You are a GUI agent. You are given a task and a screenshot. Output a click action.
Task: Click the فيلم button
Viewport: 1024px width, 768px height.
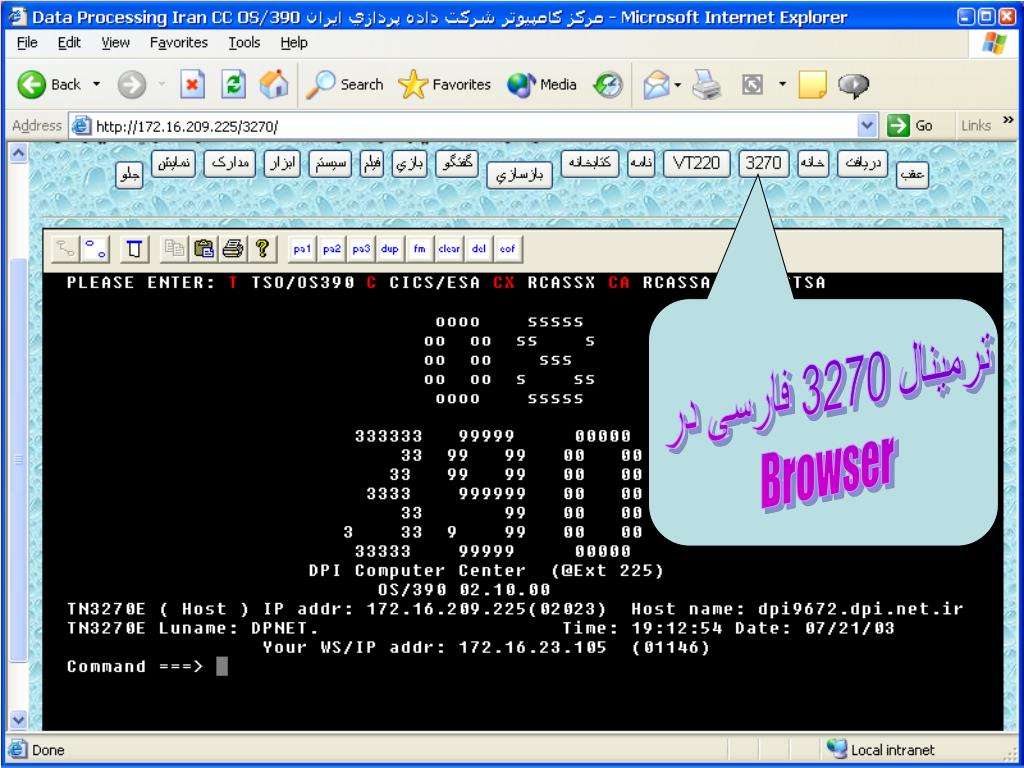(372, 164)
